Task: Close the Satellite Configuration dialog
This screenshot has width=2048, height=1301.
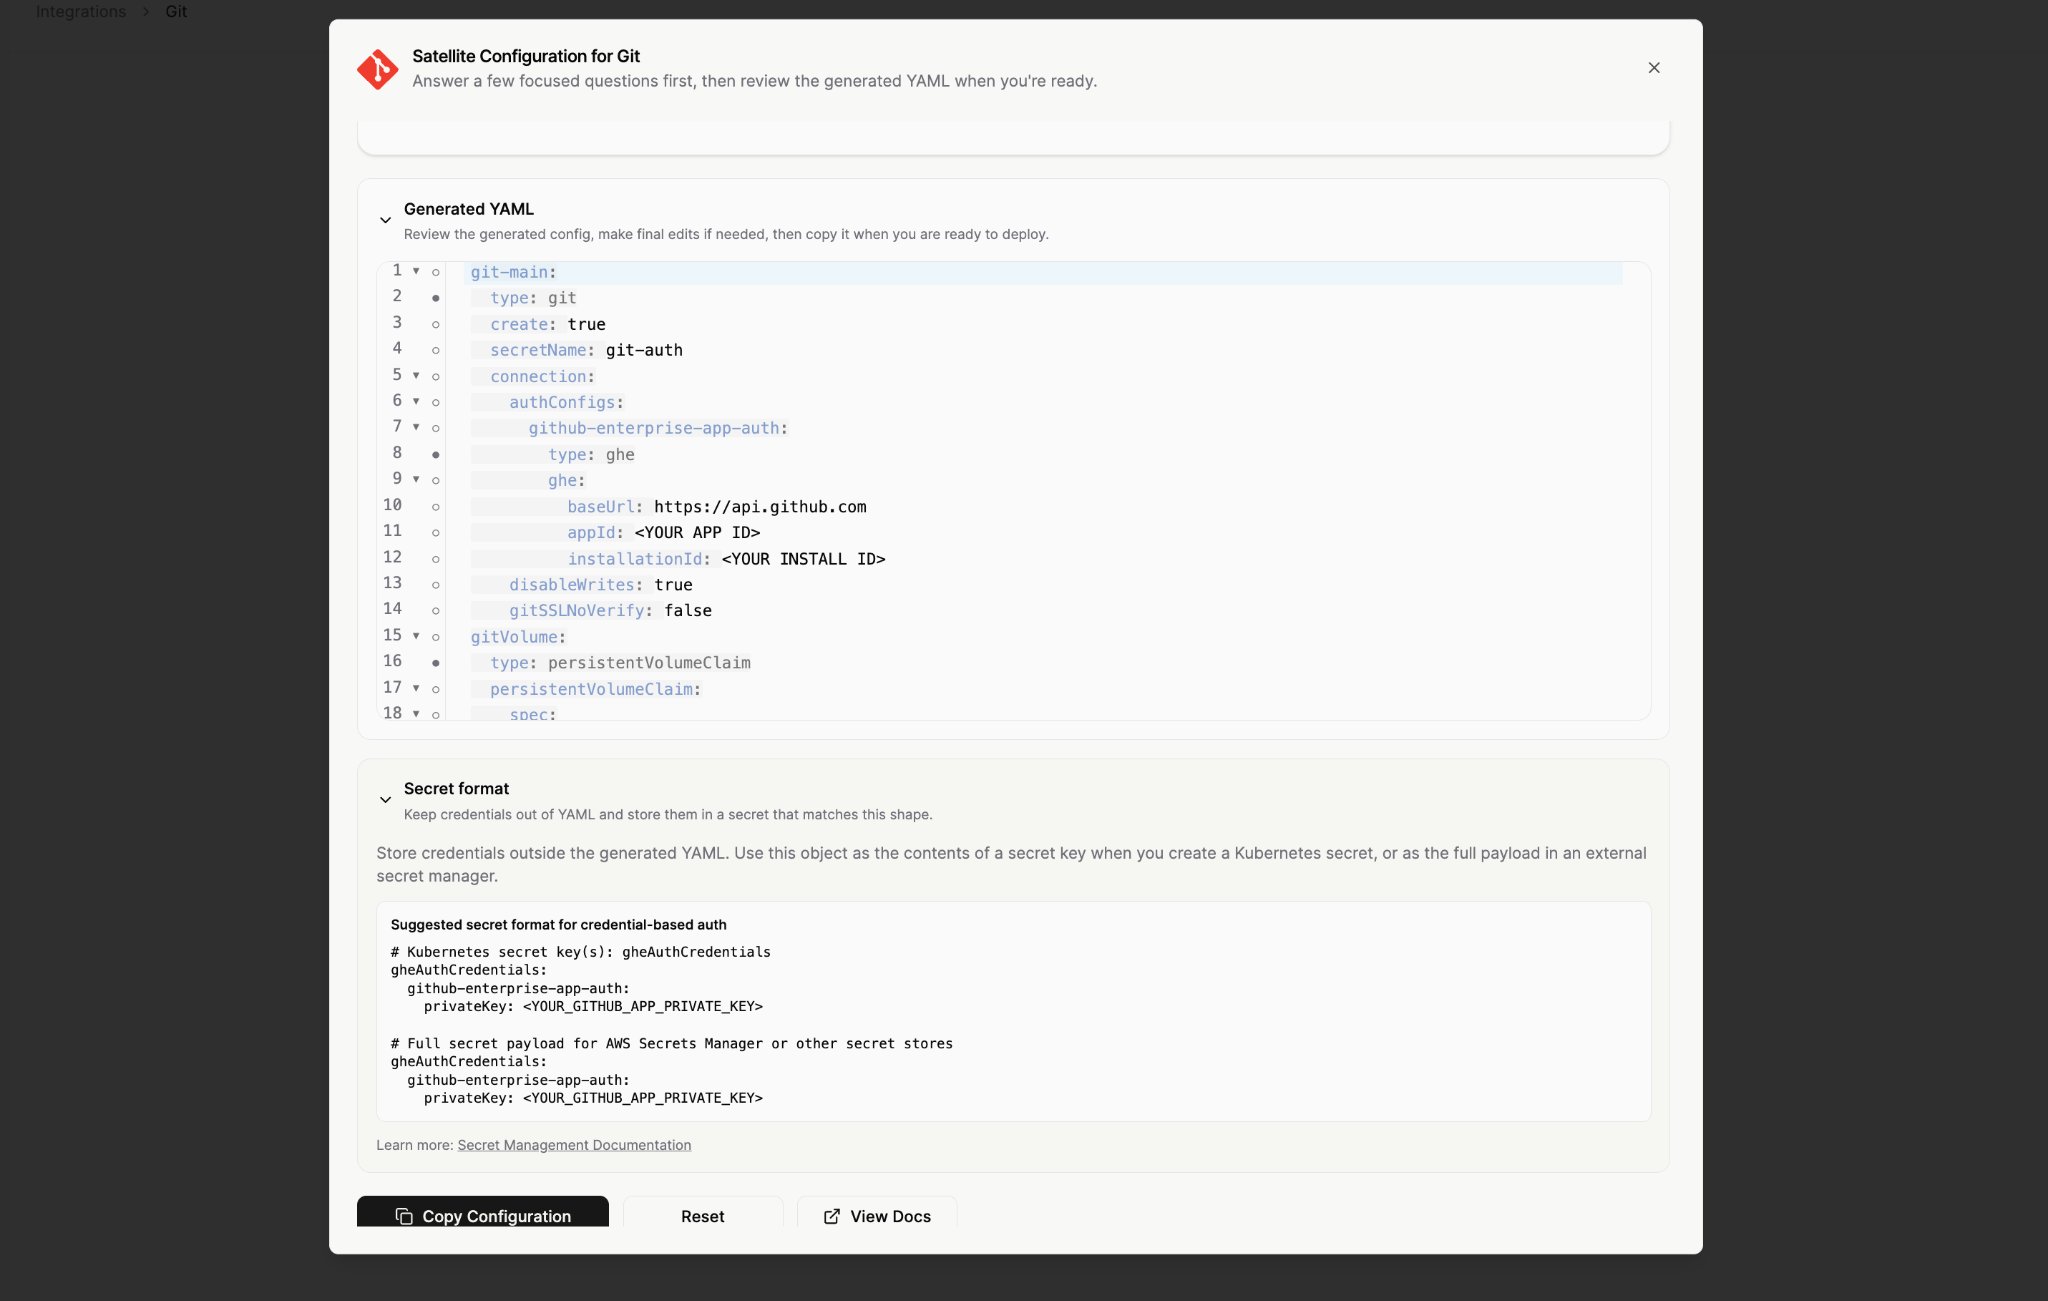Action: click(x=1653, y=68)
